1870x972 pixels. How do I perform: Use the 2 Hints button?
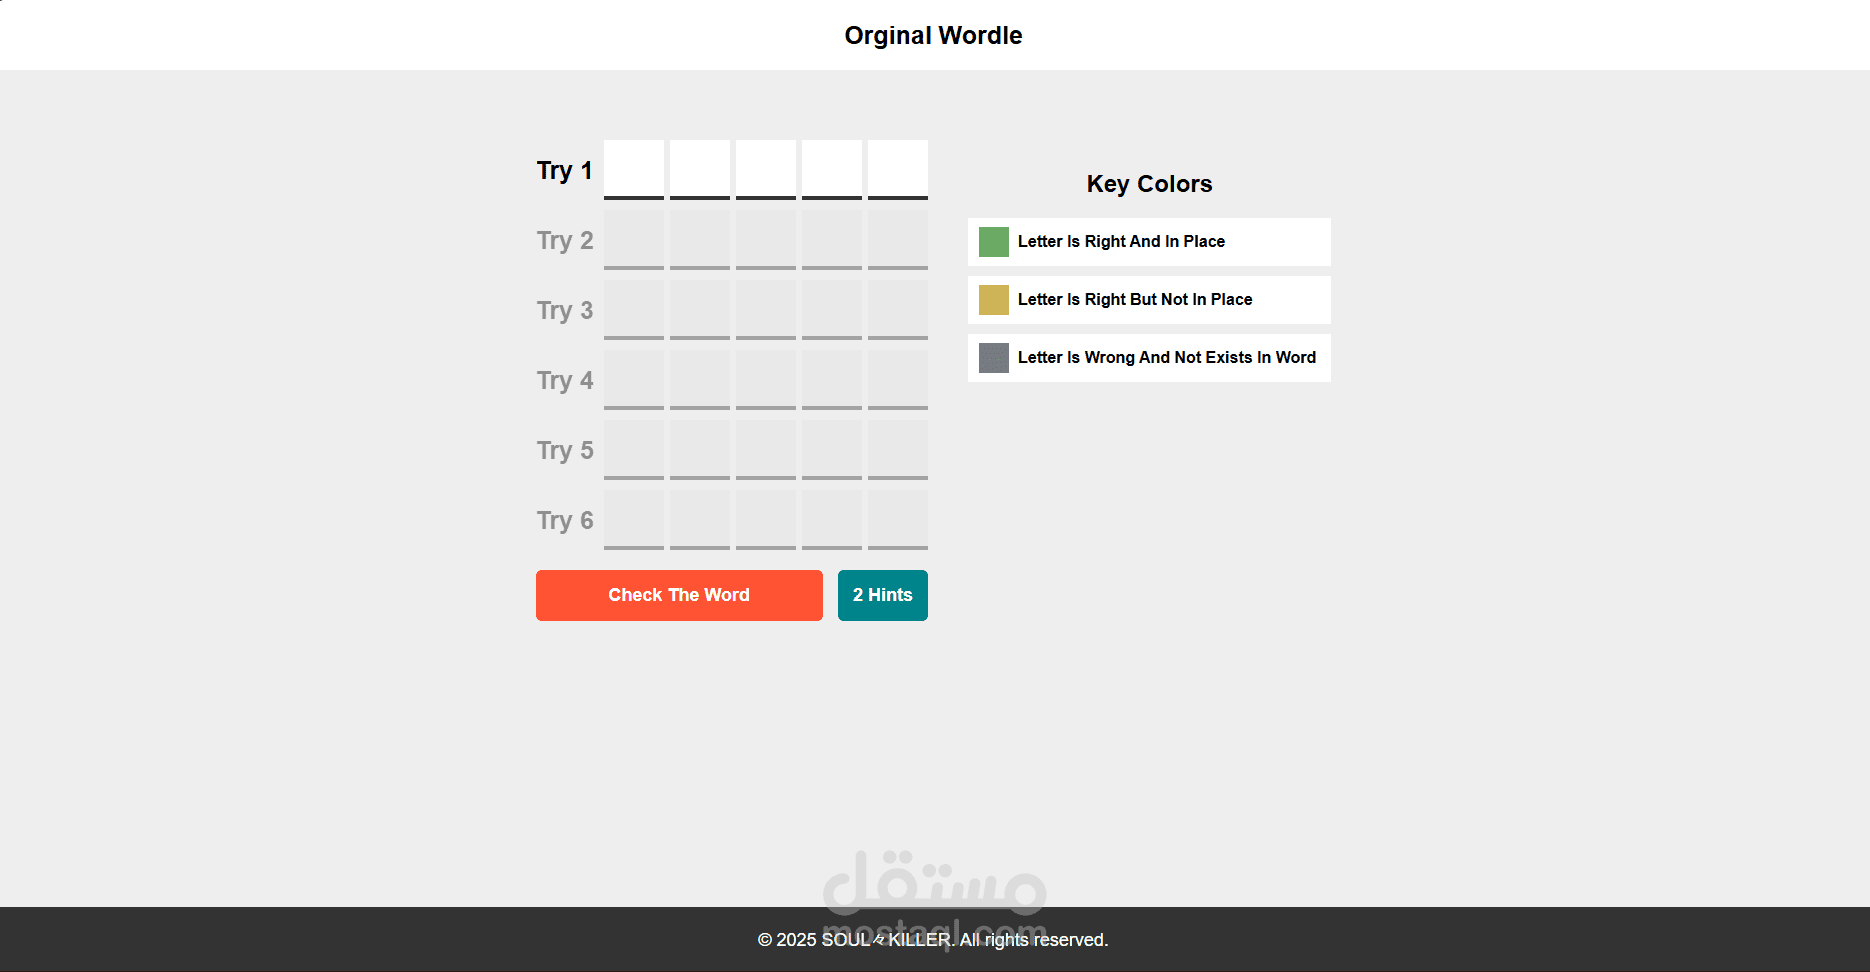[x=883, y=595]
